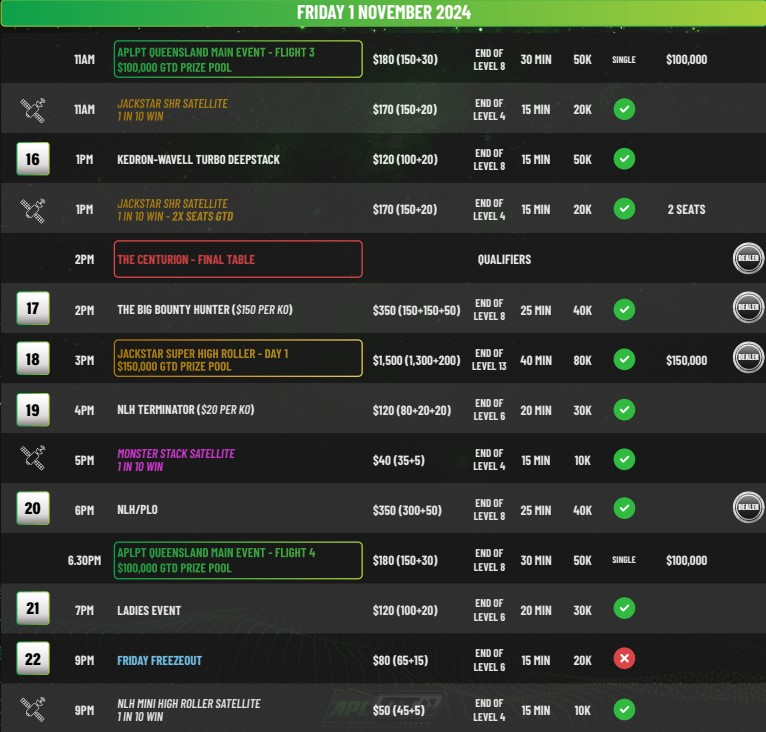Viewport: 766px width, 732px height.
Task: Click green checkmark on Kedron-Wavell Turbo Deepstack row
Action: coord(624,159)
